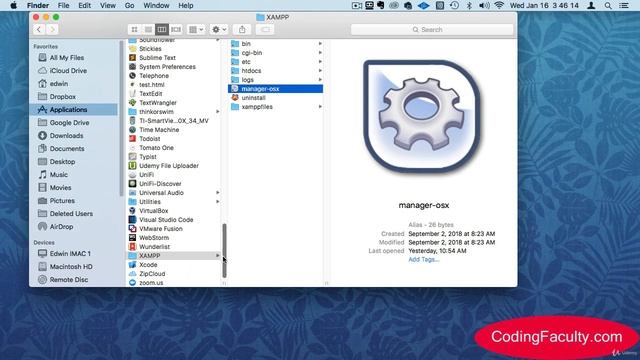Expand the htdocs folder arrow
This screenshot has width=640, height=360.
pos(320,71)
